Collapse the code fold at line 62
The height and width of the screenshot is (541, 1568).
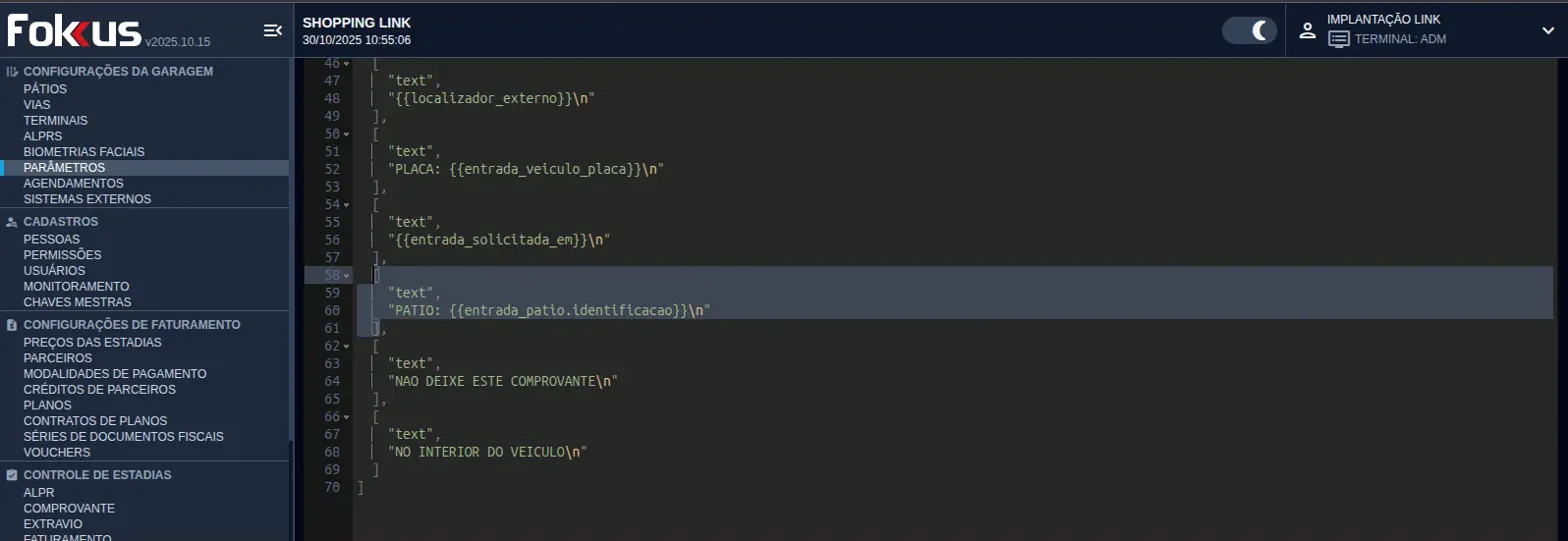click(346, 346)
